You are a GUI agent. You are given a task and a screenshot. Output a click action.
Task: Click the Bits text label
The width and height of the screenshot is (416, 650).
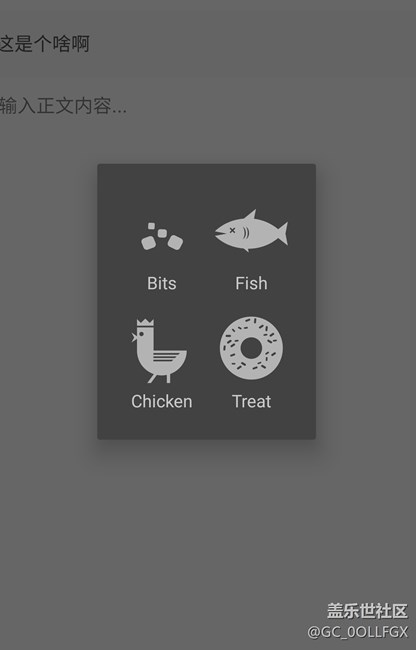(x=162, y=284)
